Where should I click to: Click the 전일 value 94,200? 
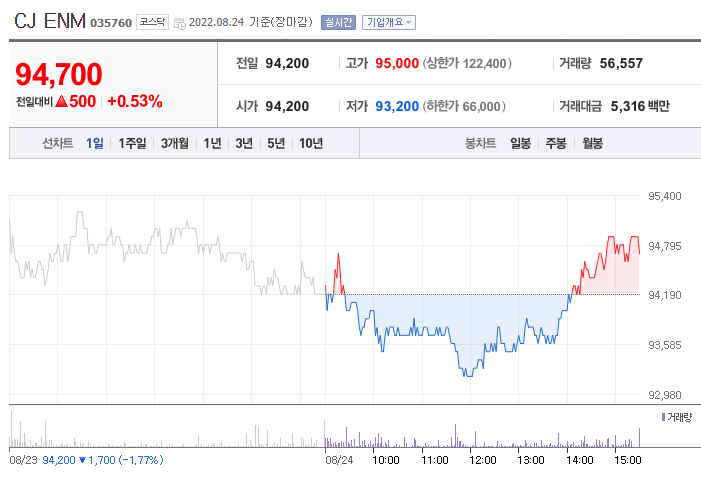[x=287, y=63]
